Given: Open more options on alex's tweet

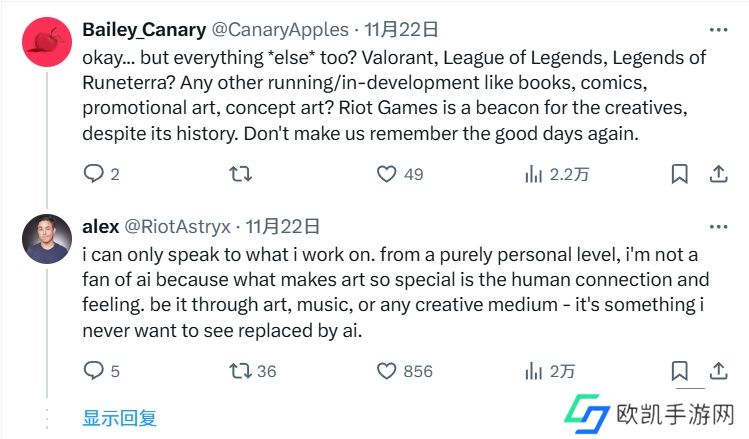Looking at the screenshot, I should [717, 227].
